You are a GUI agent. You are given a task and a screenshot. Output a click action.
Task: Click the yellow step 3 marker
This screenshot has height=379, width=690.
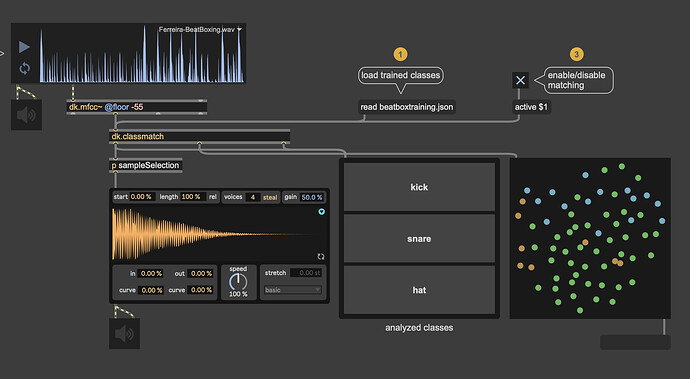click(576, 54)
